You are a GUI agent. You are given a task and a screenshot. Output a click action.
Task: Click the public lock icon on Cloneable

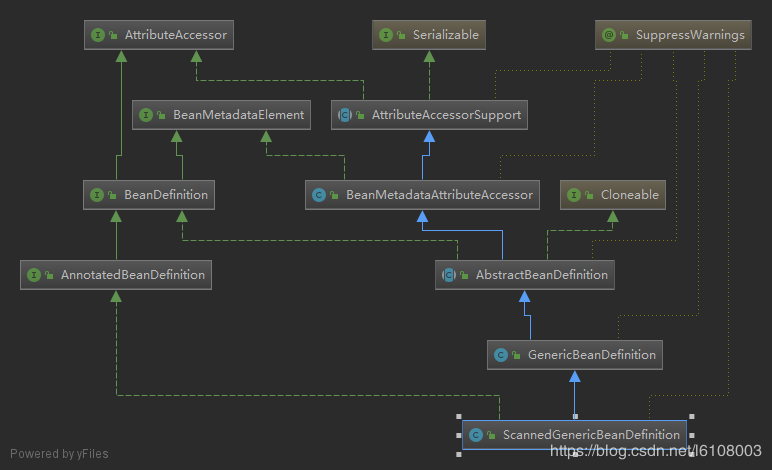pyautogui.click(x=589, y=195)
